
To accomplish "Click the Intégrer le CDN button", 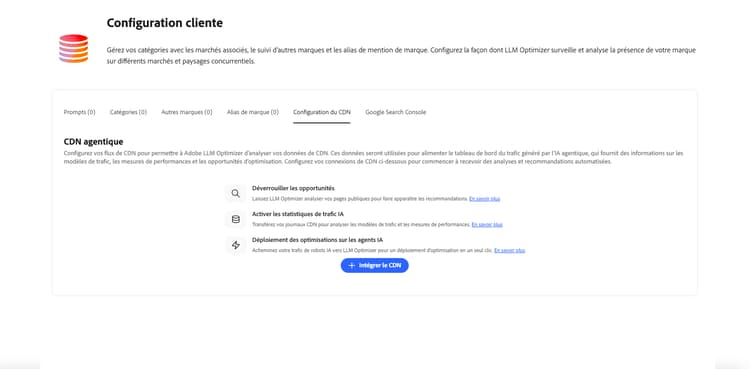I will 375,266.
